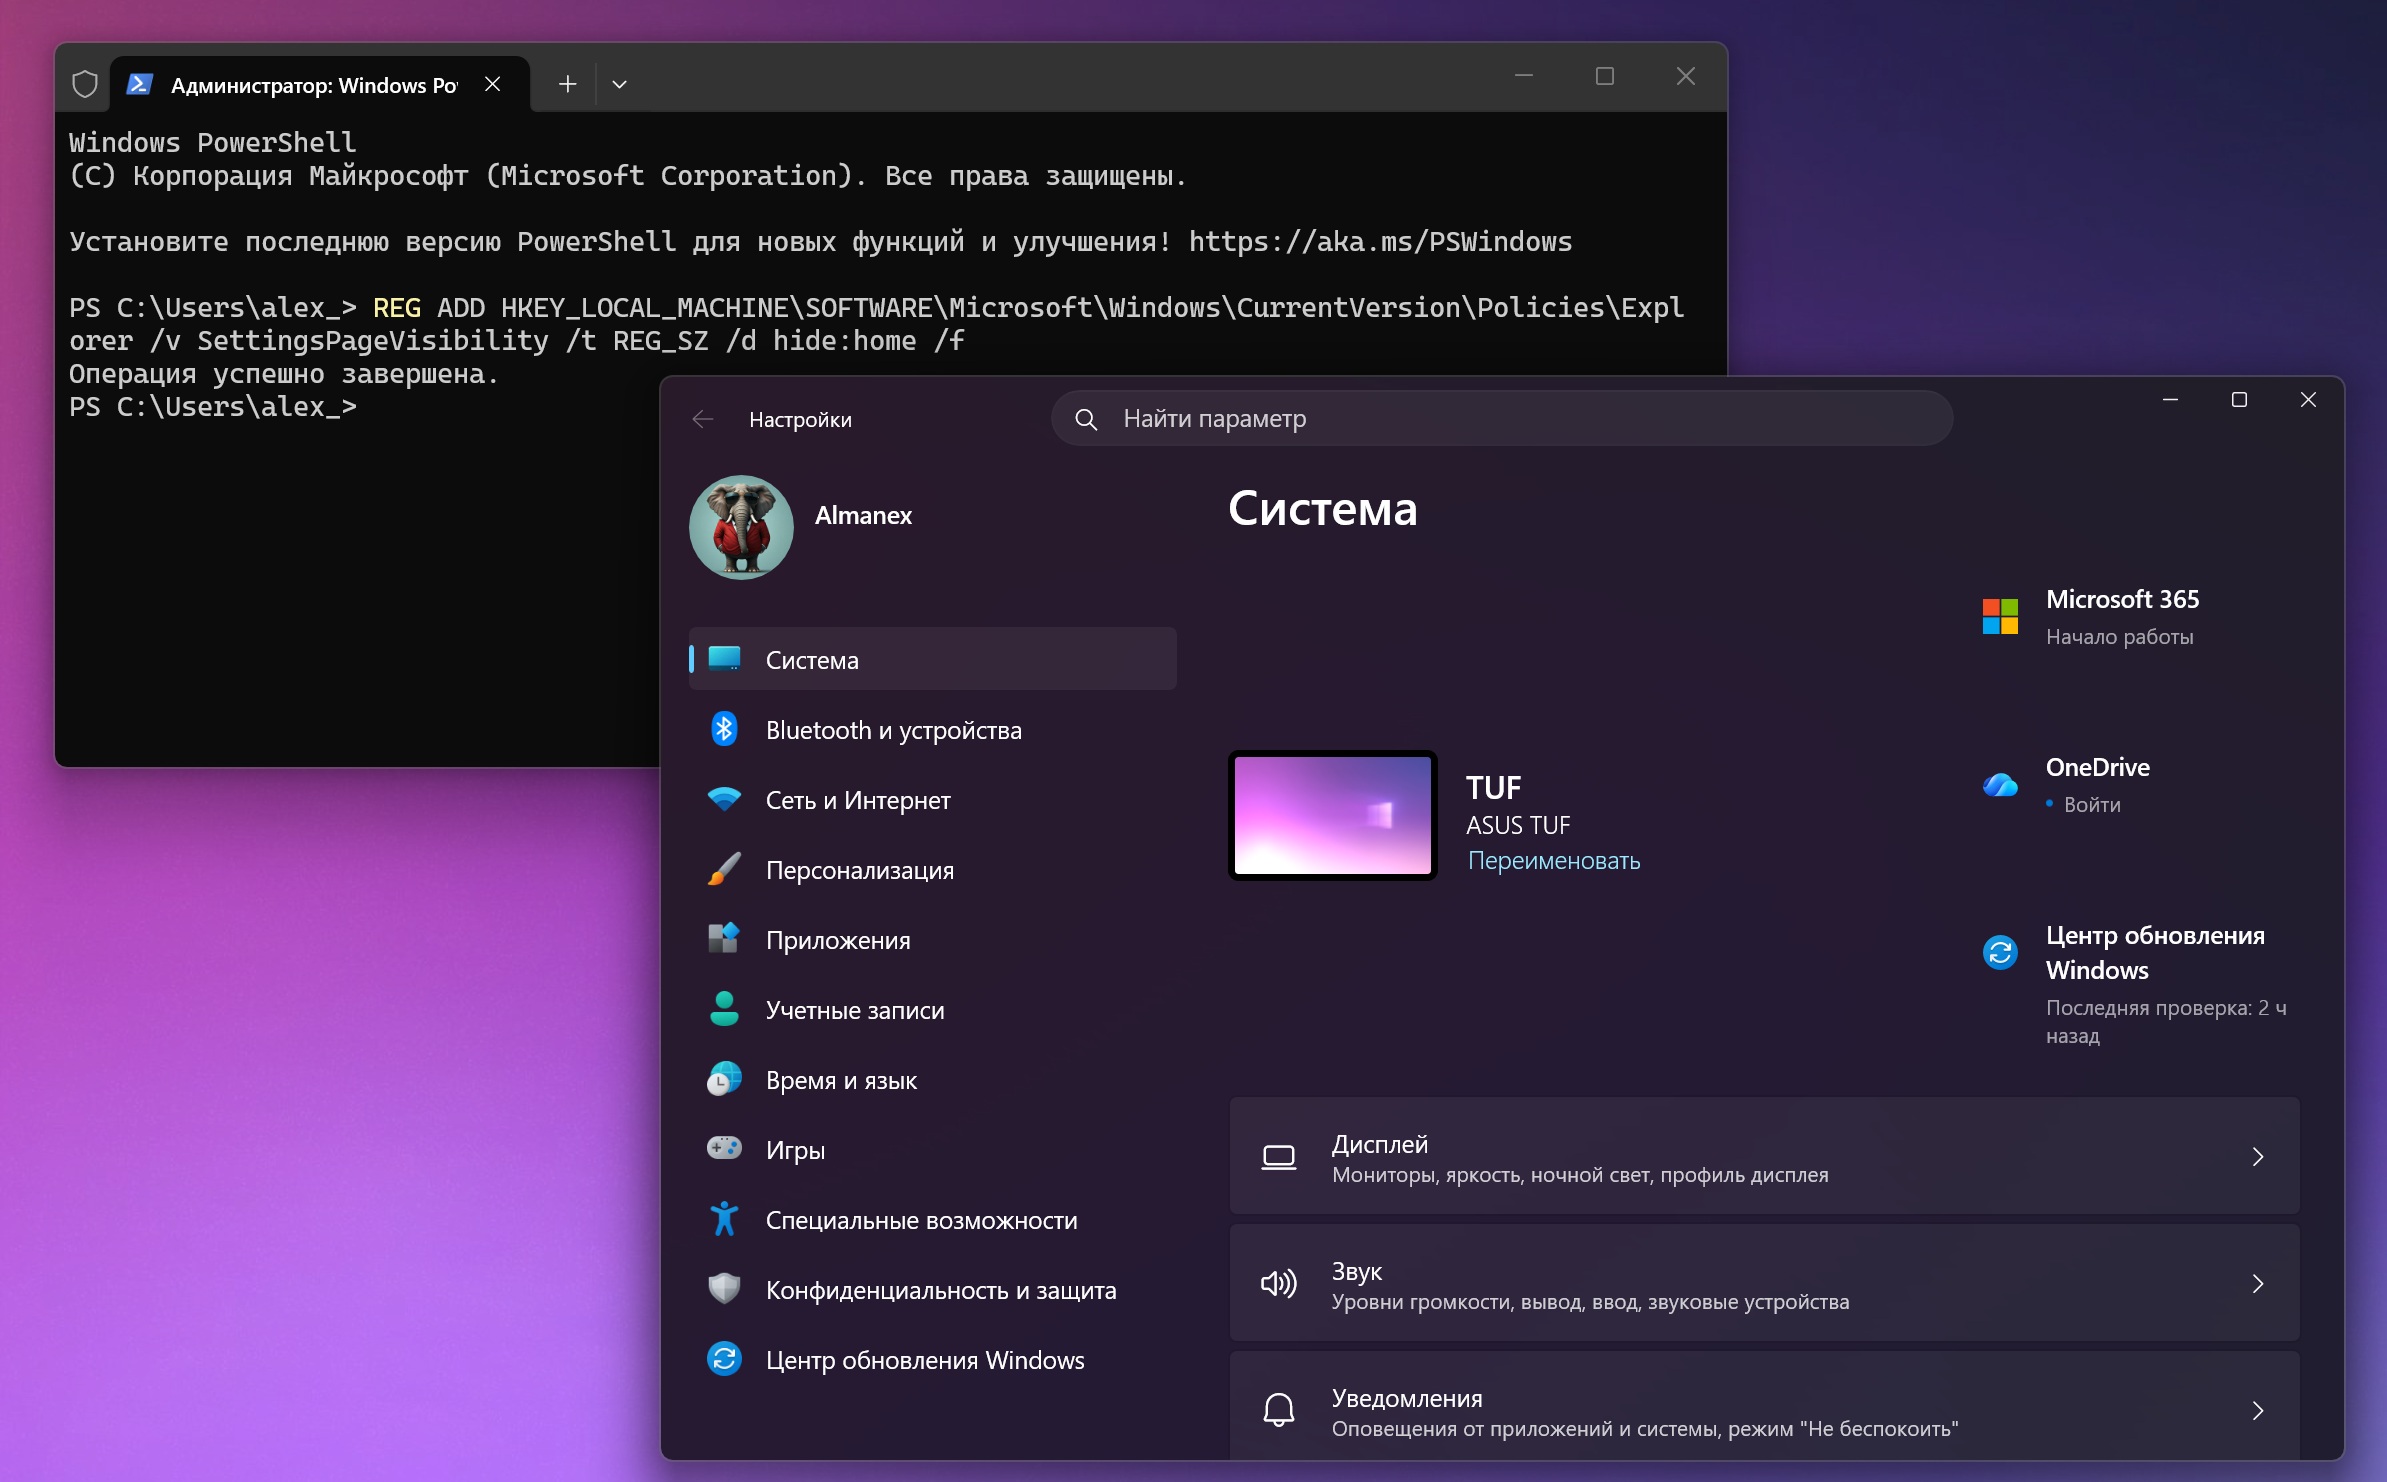Image resolution: width=2387 pixels, height=1482 pixels.
Task: Click the Настройки window title
Action: [x=800, y=420]
